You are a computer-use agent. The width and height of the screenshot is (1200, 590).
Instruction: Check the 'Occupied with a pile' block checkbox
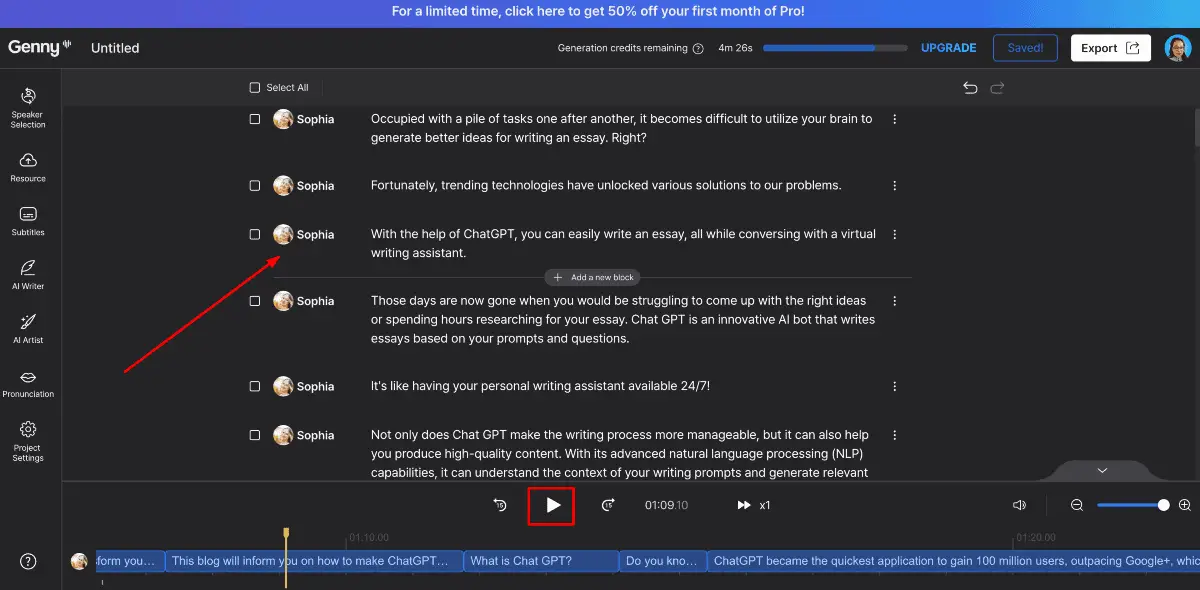(x=255, y=119)
